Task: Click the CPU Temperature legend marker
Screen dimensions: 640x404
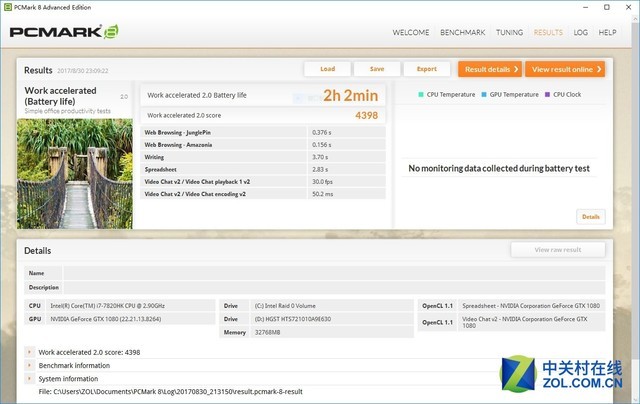Action: click(420, 94)
